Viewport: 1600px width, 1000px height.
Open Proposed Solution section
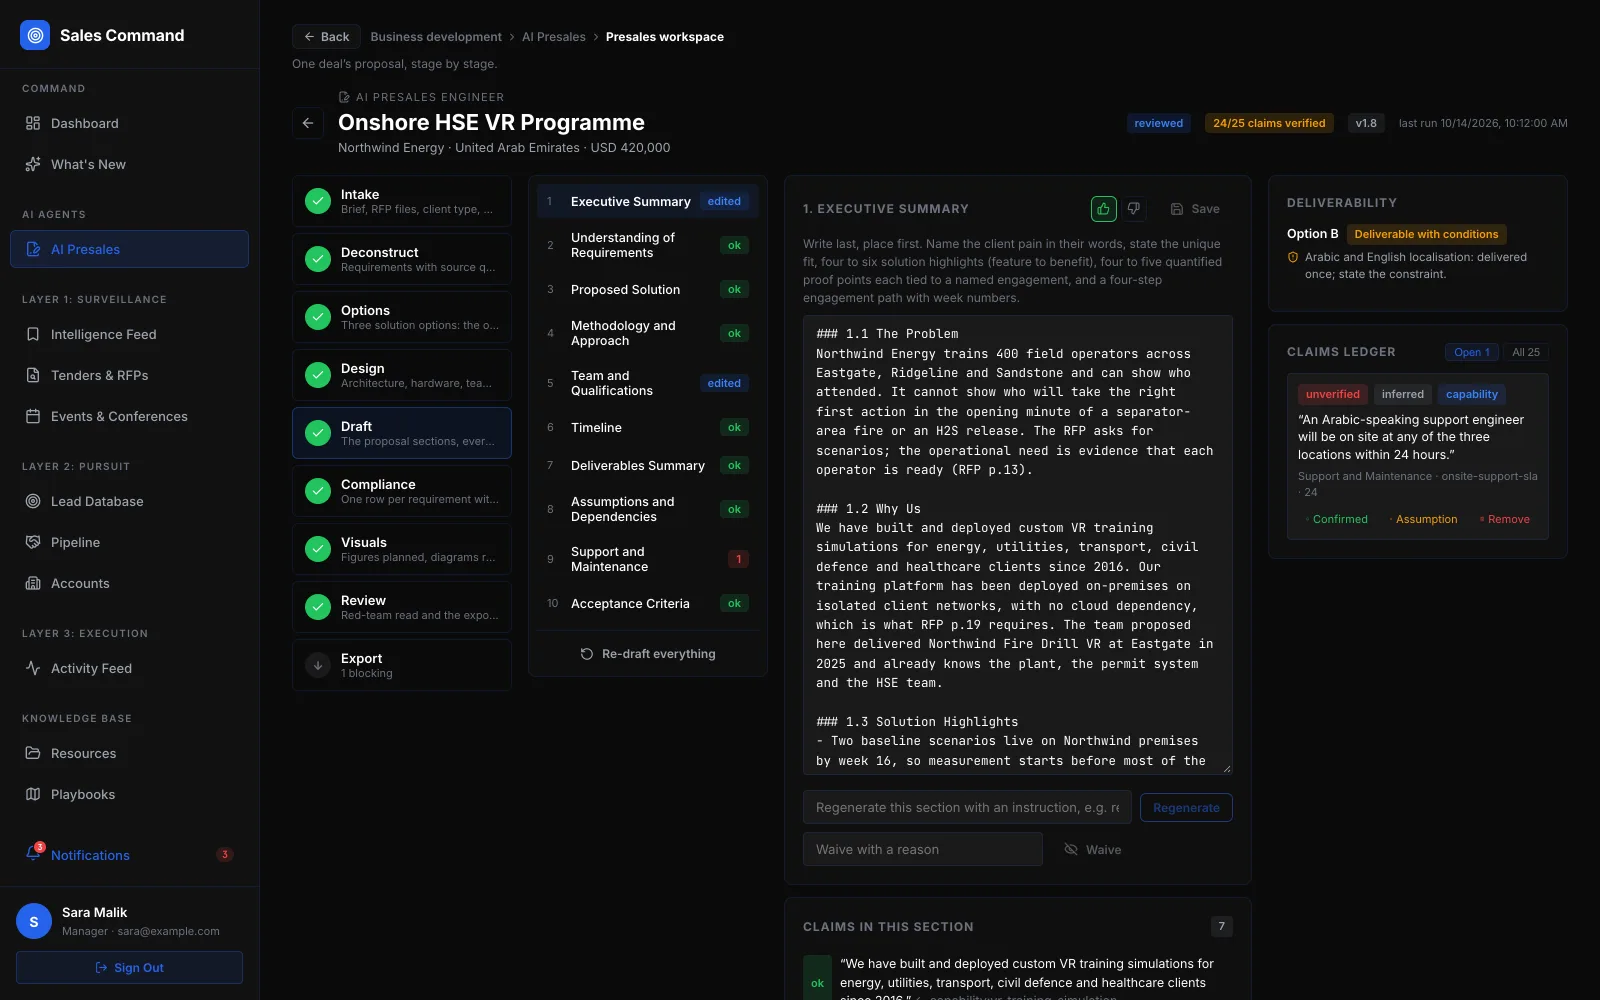click(x=648, y=289)
